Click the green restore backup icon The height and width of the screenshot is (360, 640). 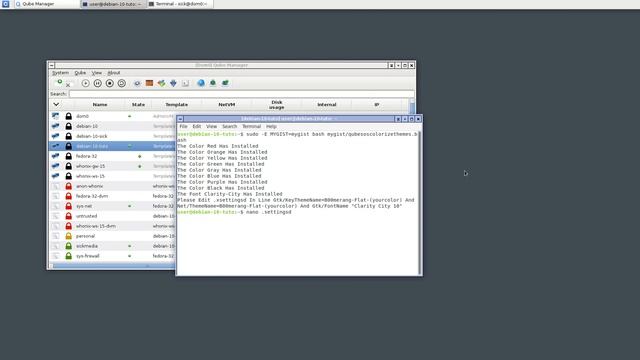point(225,83)
